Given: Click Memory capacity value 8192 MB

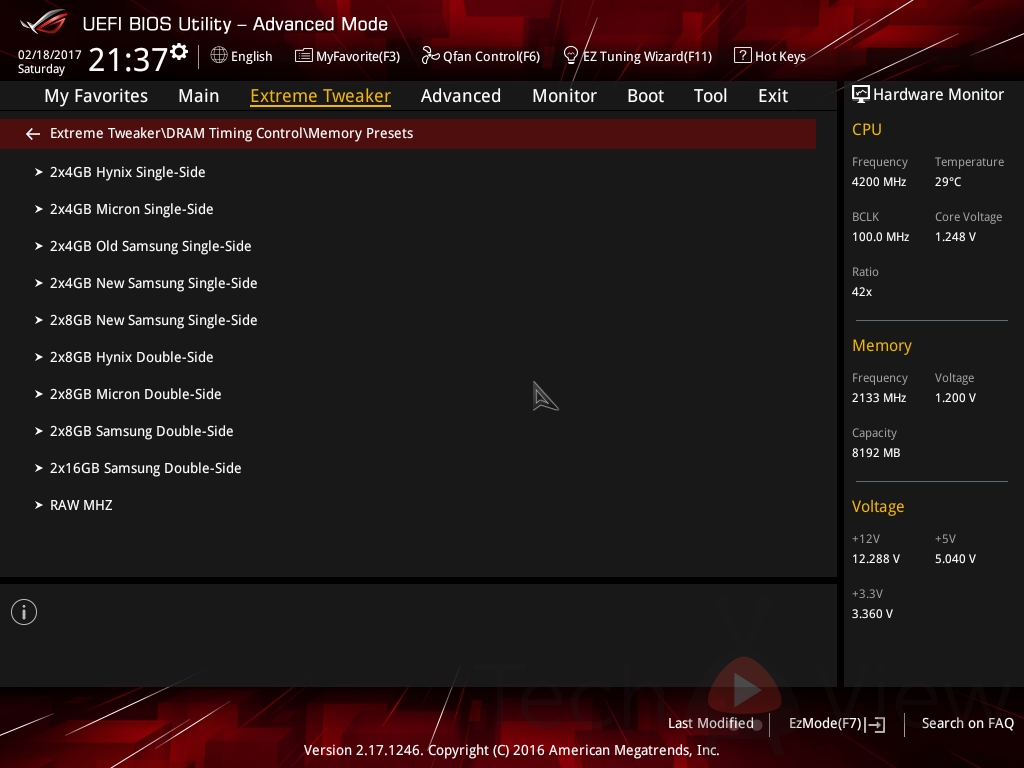Looking at the screenshot, I should pos(876,453).
